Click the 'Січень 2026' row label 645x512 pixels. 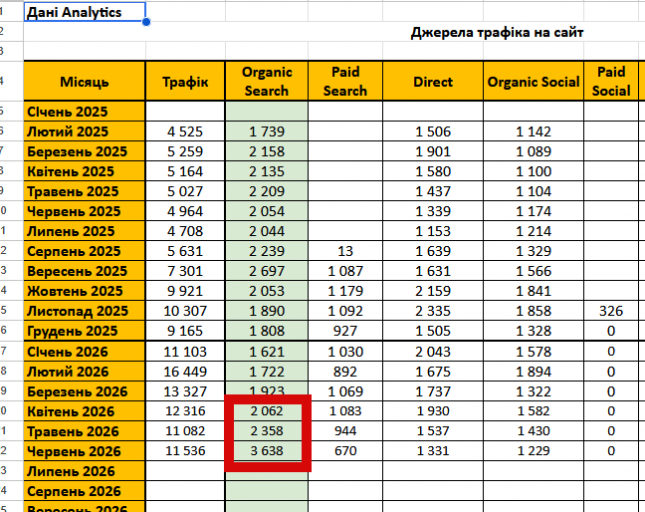point(84,352)
